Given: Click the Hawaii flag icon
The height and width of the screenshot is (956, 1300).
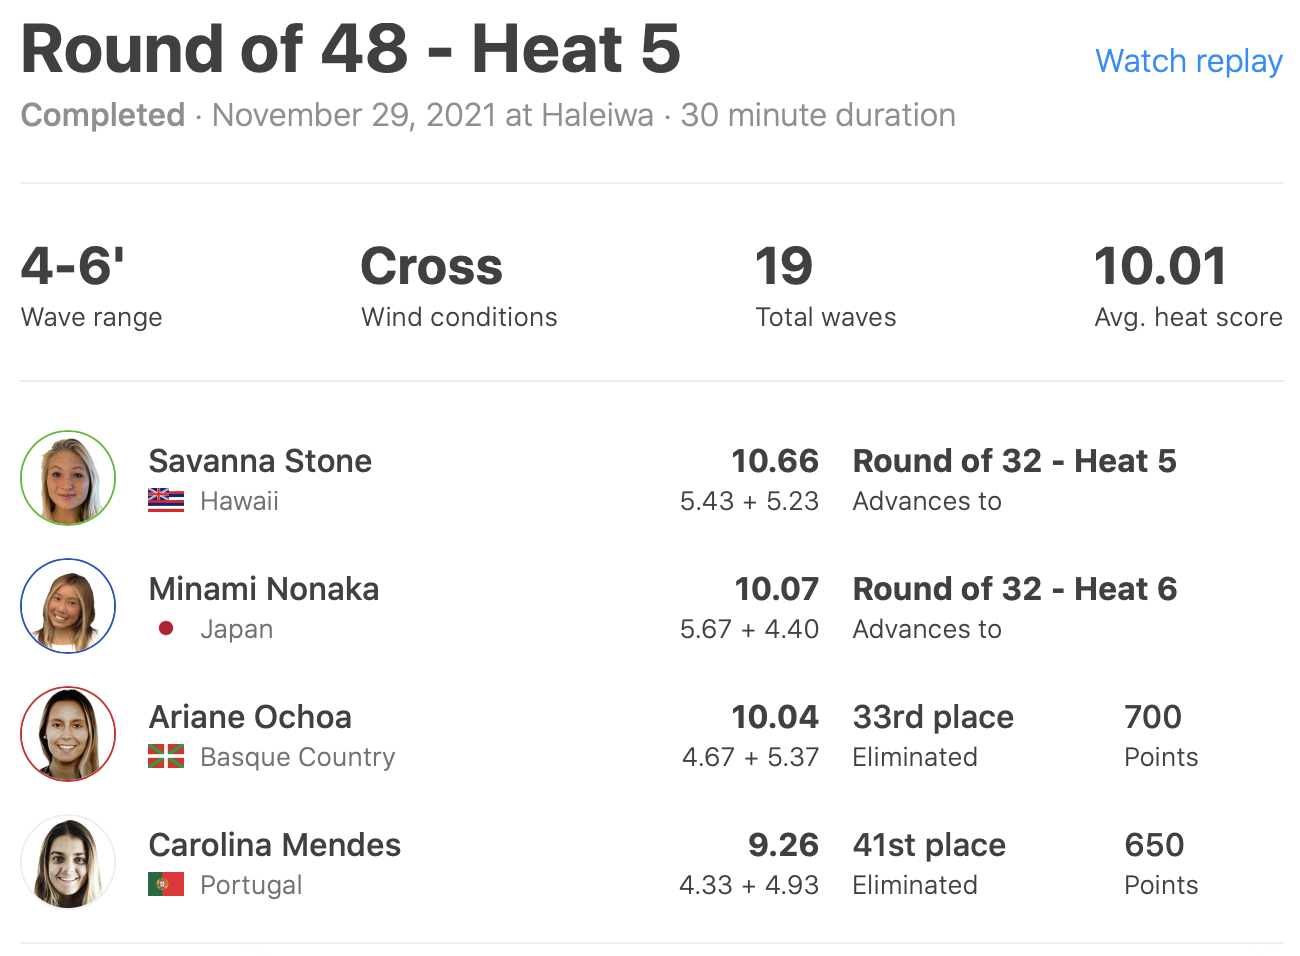Looking at the screenshot, I should pyautogui.click(x=166, y=501).
